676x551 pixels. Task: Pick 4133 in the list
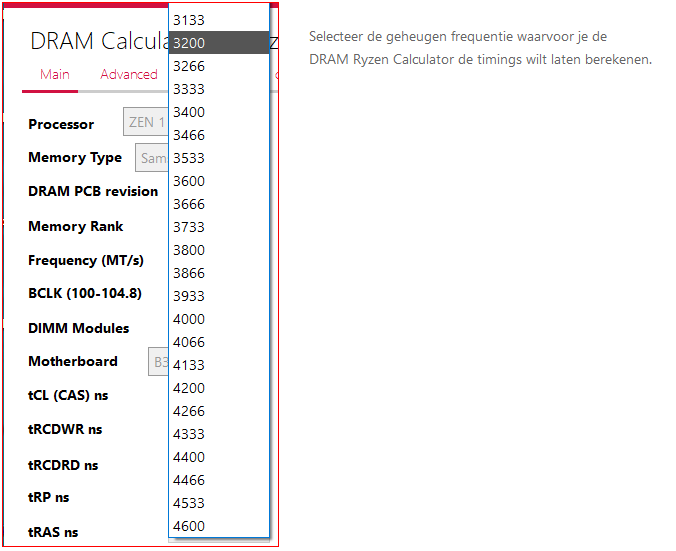pyautogui.click(x=219, y=365)
